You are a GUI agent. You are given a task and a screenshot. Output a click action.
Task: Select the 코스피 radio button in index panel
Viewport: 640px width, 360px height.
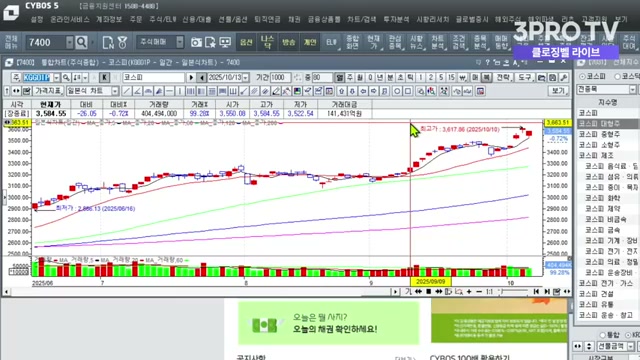(582, 76)
